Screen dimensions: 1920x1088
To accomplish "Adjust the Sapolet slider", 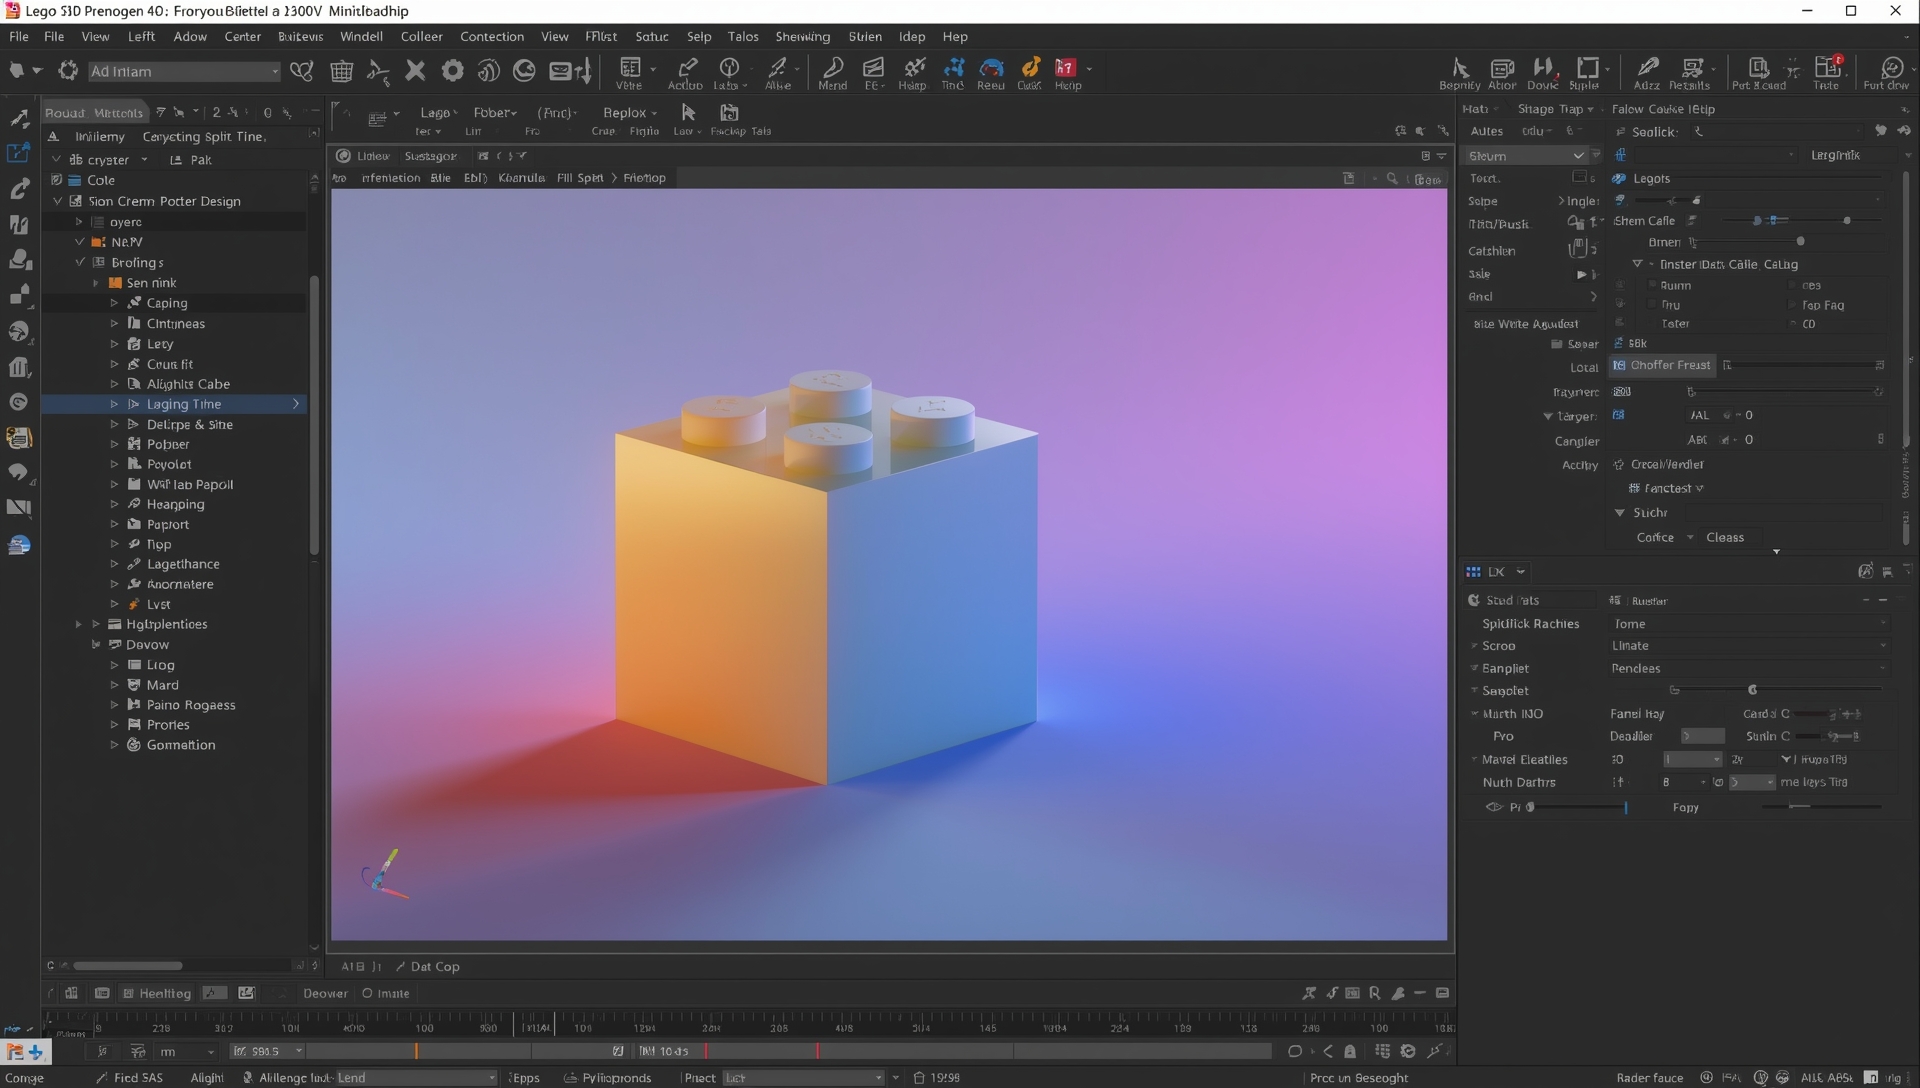I will coord(1752,690).
